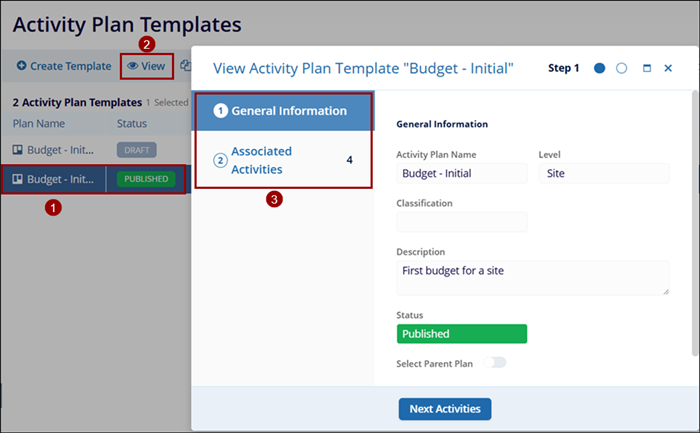Close the View Activity Plan Template dialog
Screen dimensions: 700x433
[x=668, y=68]
